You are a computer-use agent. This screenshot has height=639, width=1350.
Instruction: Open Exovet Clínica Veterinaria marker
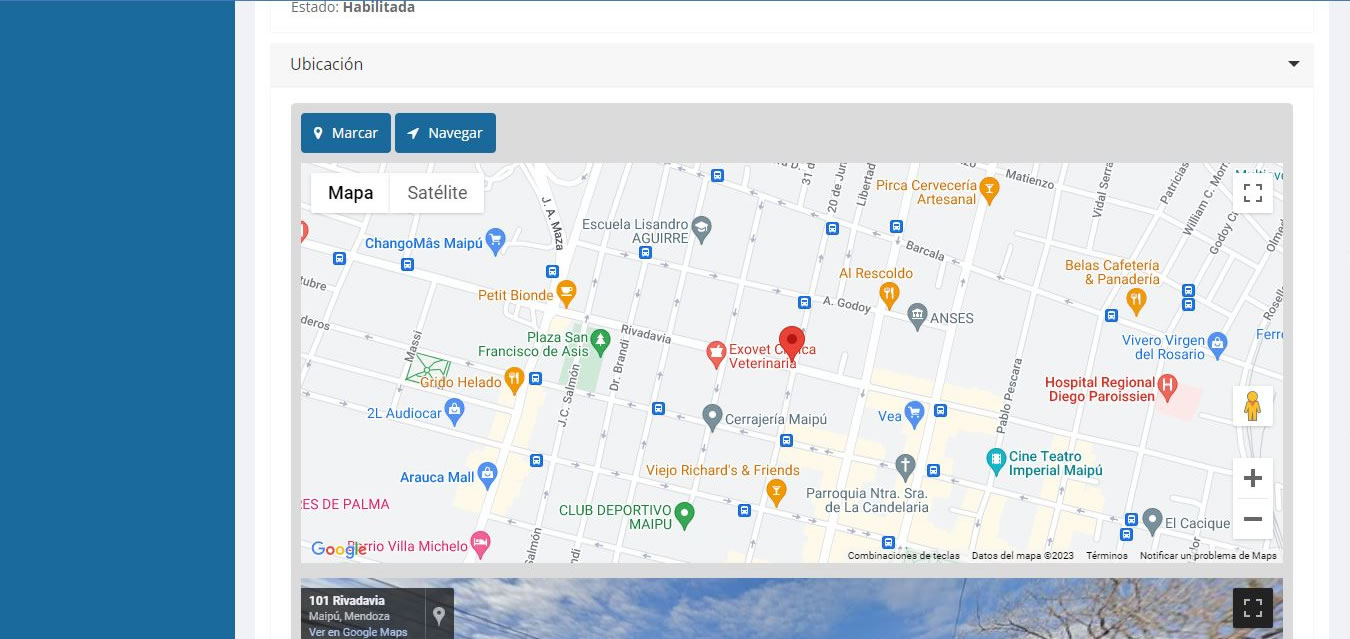(716, 351)
